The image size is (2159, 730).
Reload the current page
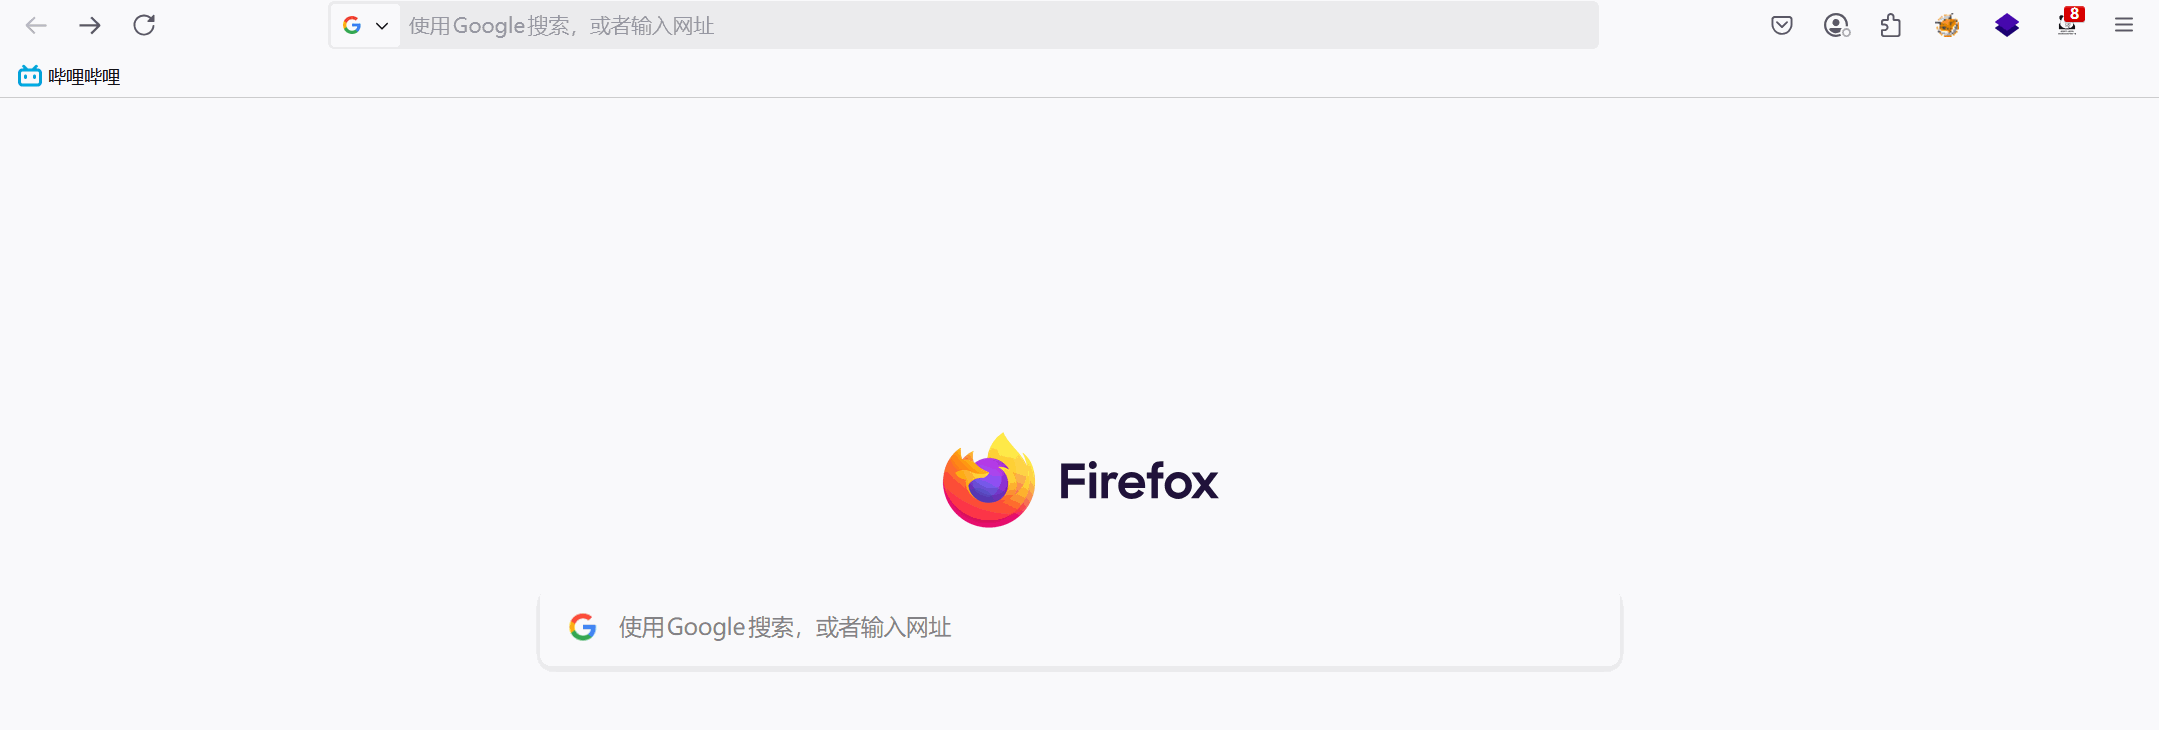[x=144, y=25]
